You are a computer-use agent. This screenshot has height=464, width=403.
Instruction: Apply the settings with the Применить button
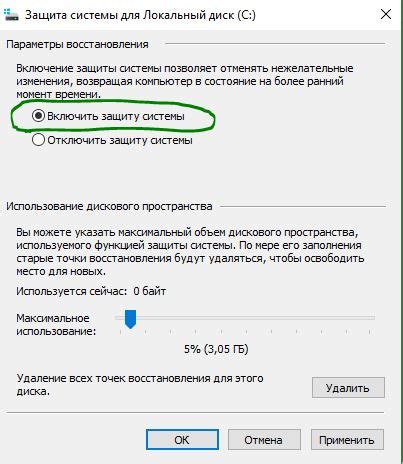[x=347, y=440]
